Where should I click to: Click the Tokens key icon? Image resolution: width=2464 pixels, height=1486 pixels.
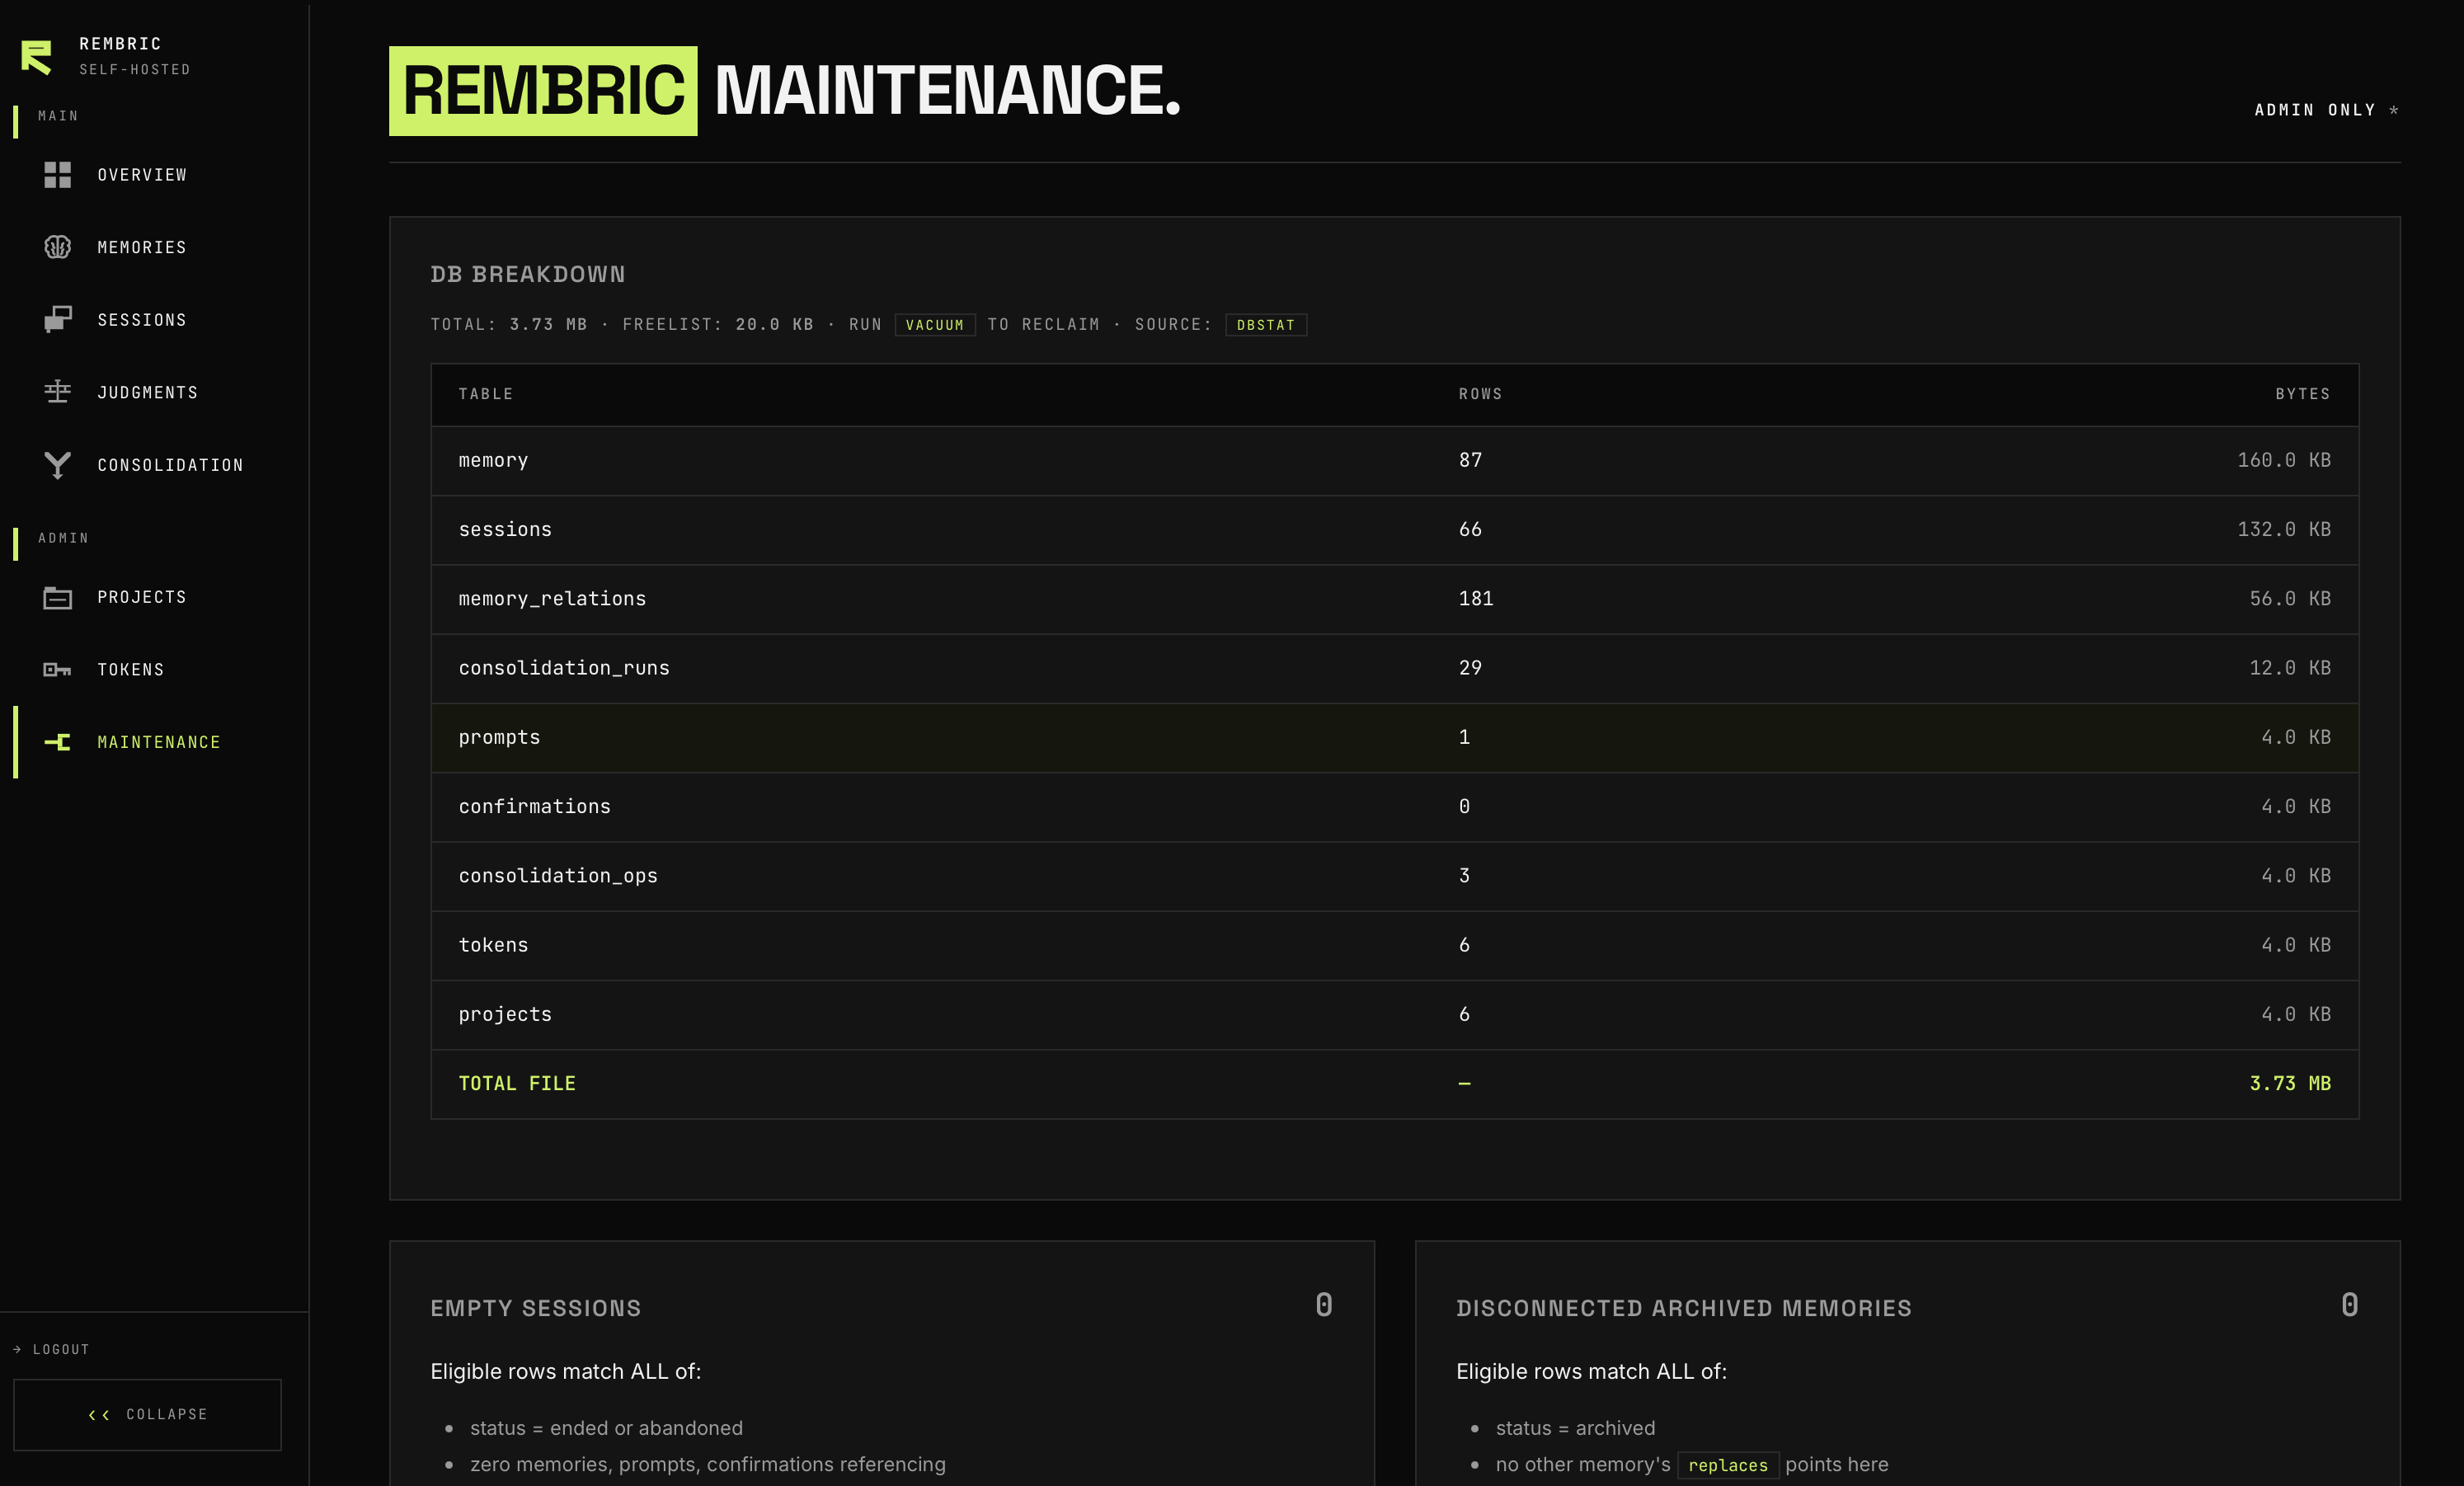point(58,670)
